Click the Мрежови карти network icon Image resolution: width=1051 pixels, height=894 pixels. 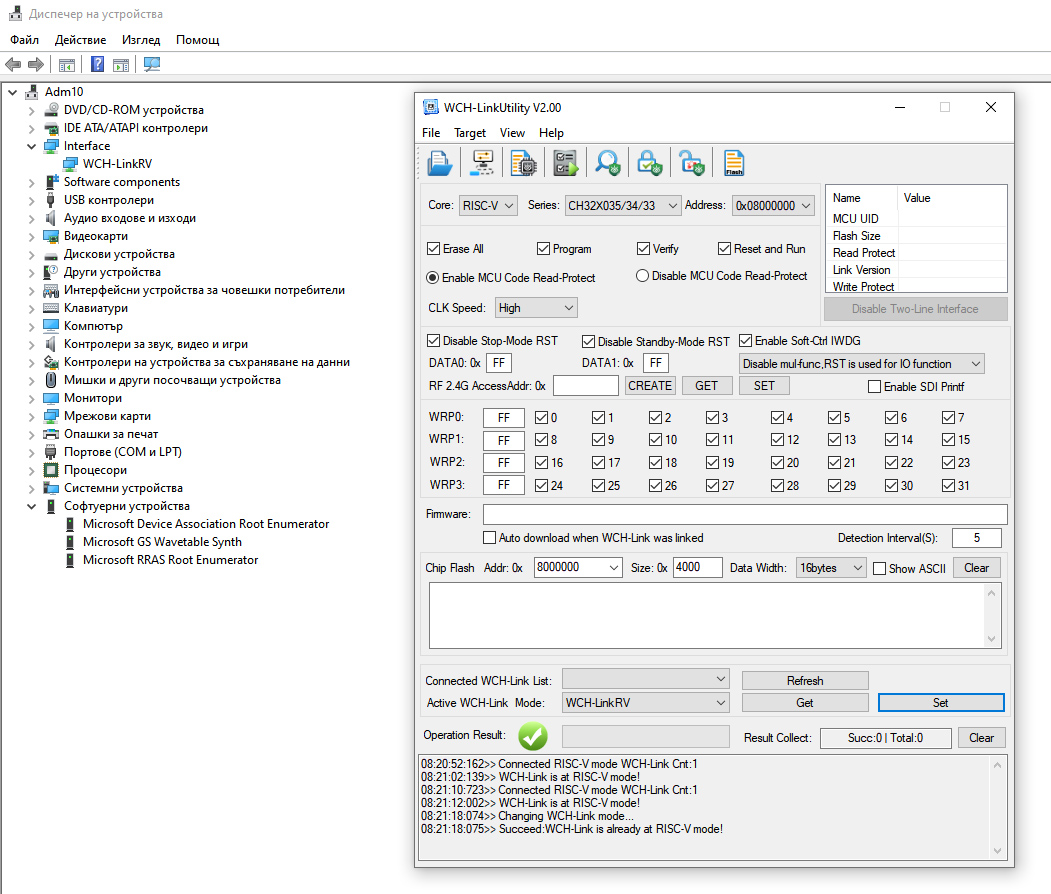click(x=51, y=416)
